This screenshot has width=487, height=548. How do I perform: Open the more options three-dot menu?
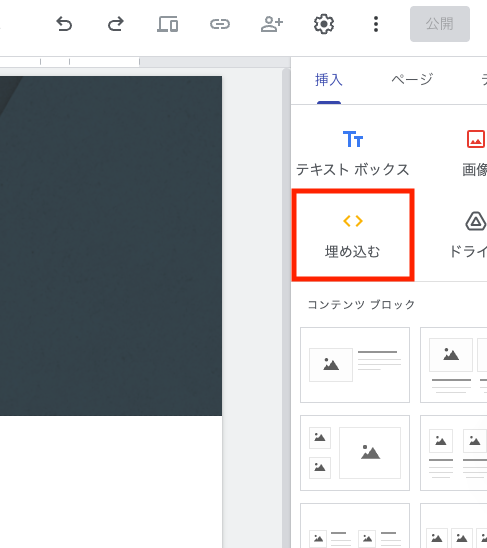click(376, 24)
